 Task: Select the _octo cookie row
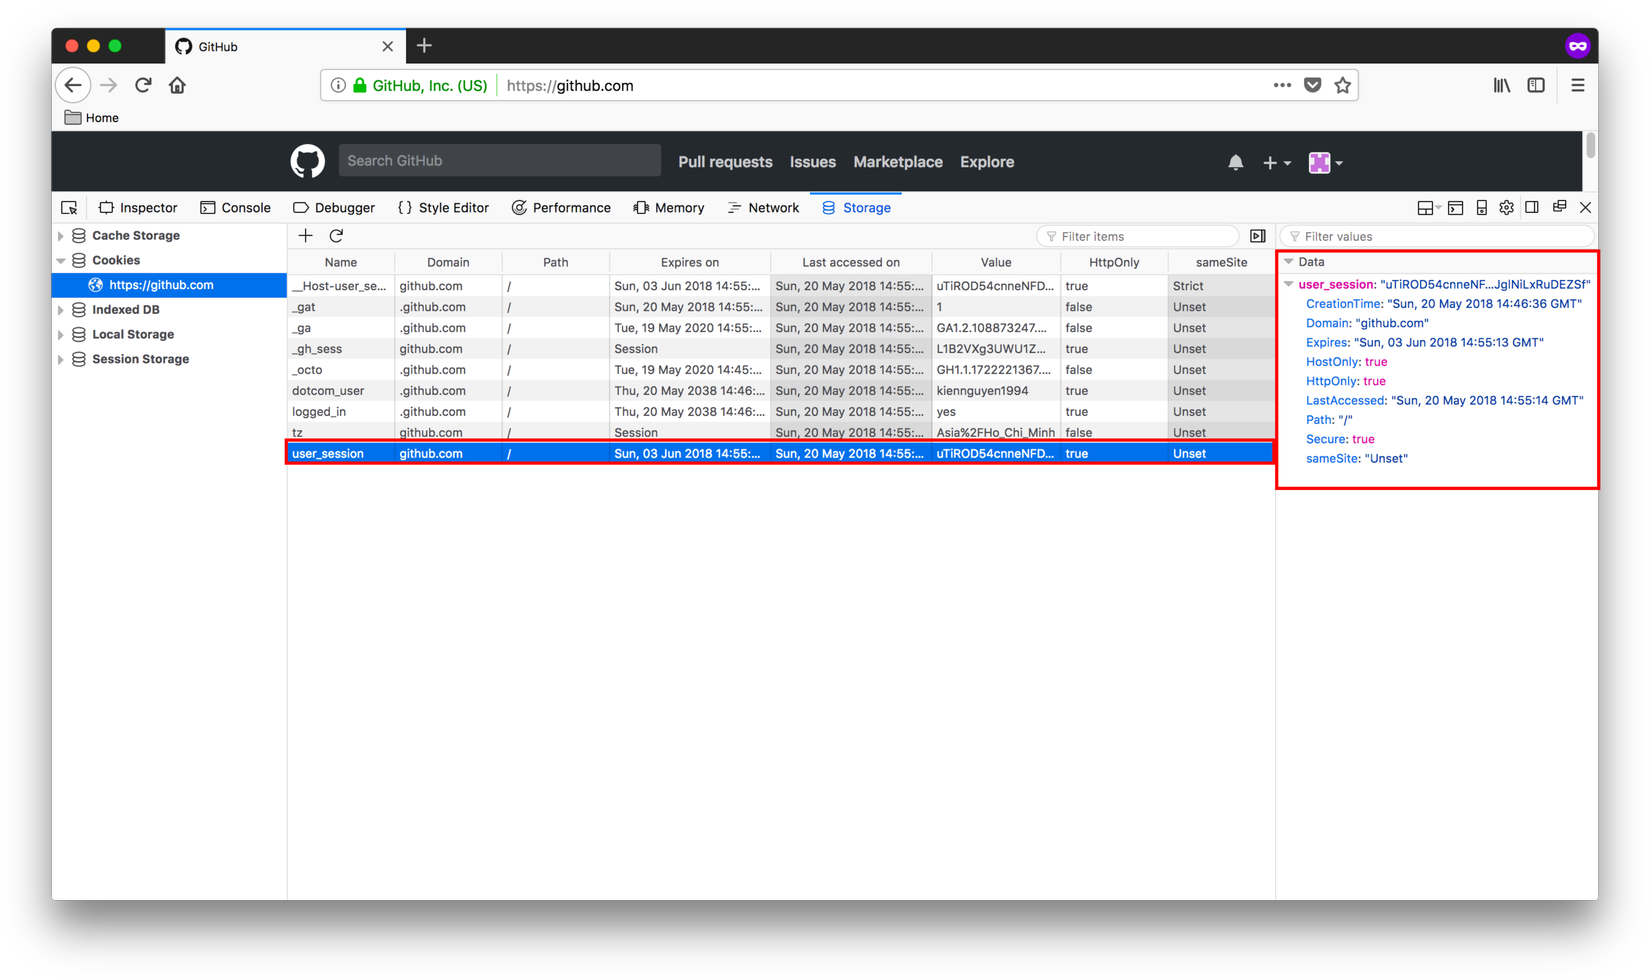[781, 370]
